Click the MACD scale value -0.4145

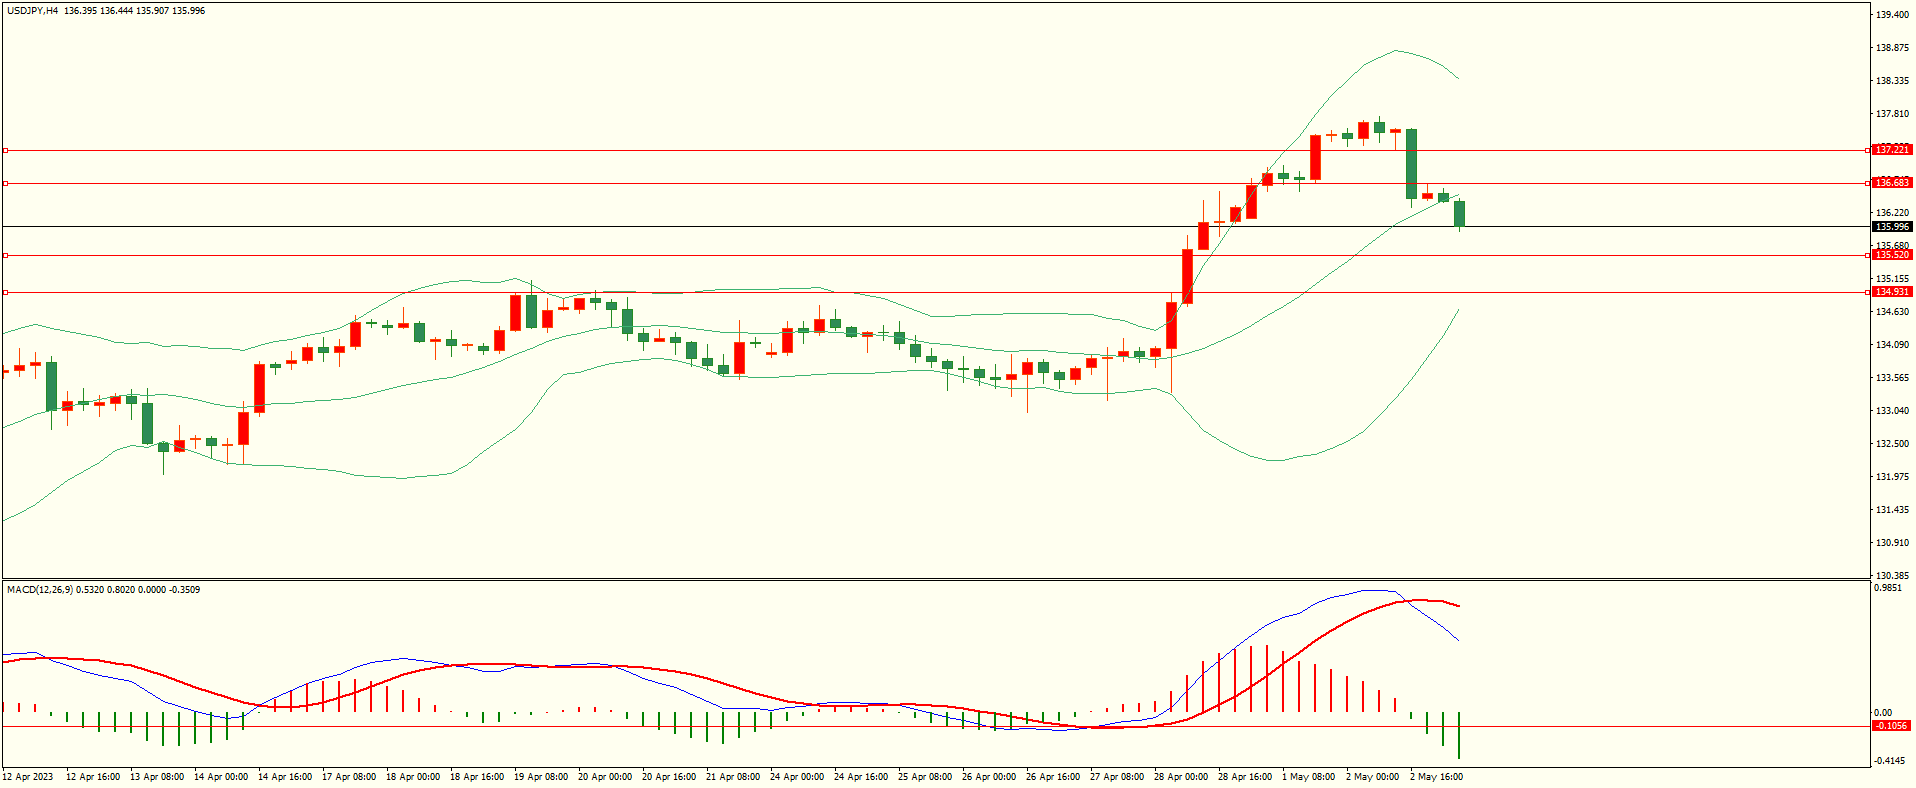pyautogui.click(x=1890, y=761)
